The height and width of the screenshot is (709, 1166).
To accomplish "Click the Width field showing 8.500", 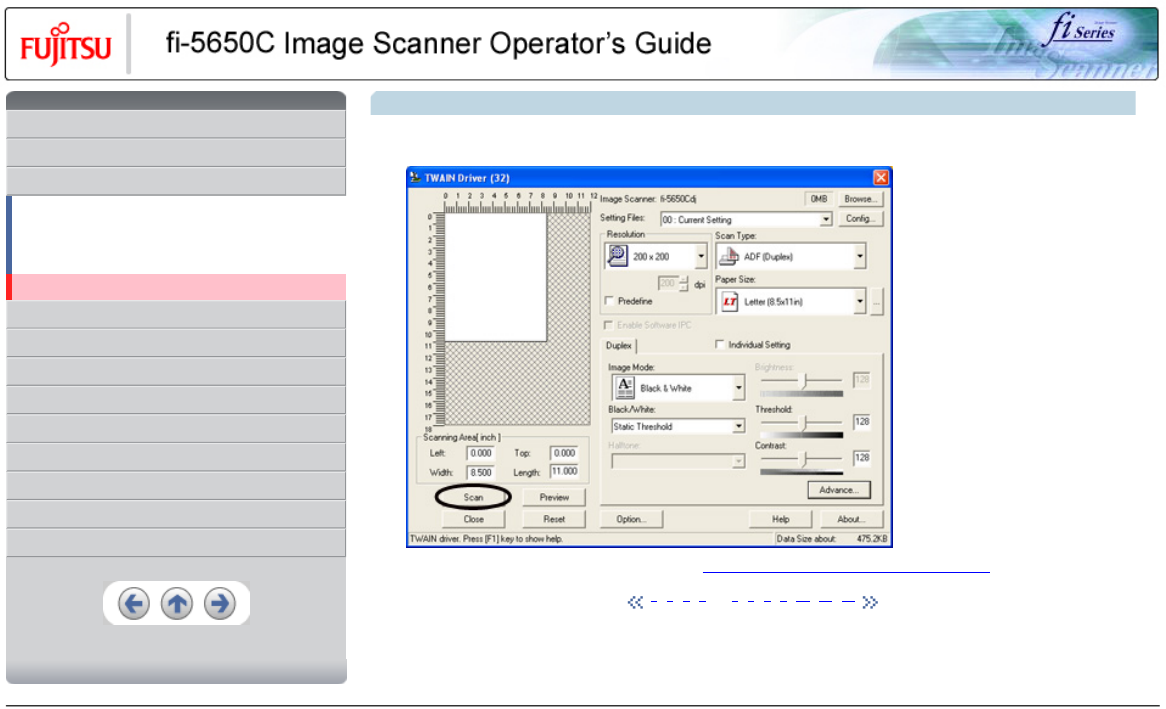I will [x=480, y=472].
